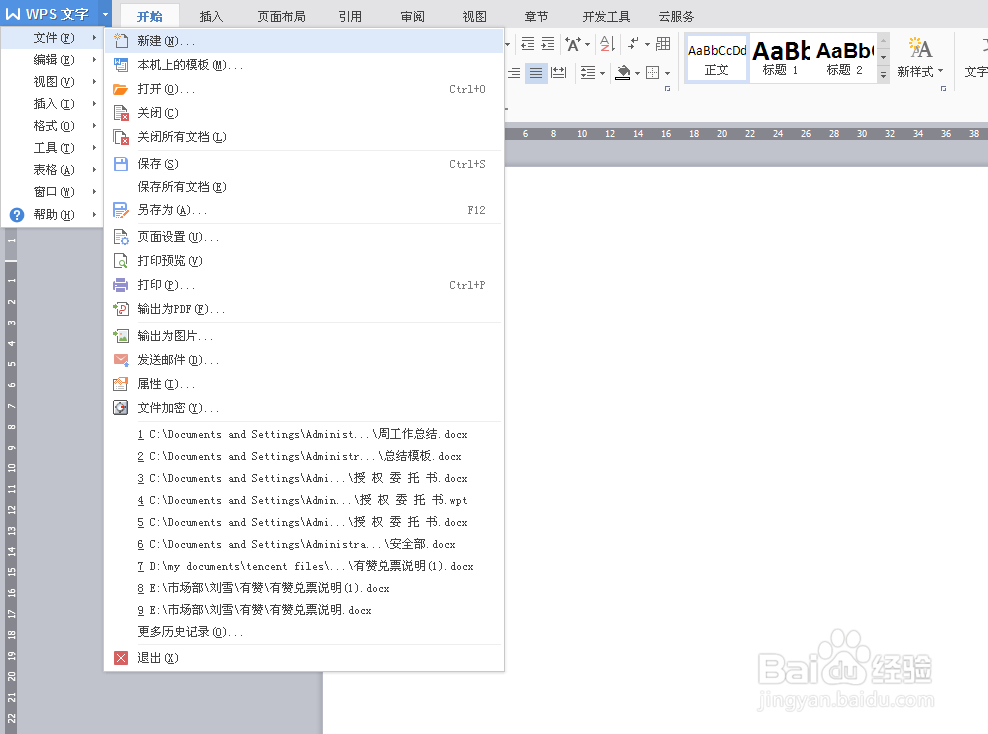The height and width of the screenshot is (734, 988).
Task: Open line spacing dropdown arrow
Action: (602, 74)
